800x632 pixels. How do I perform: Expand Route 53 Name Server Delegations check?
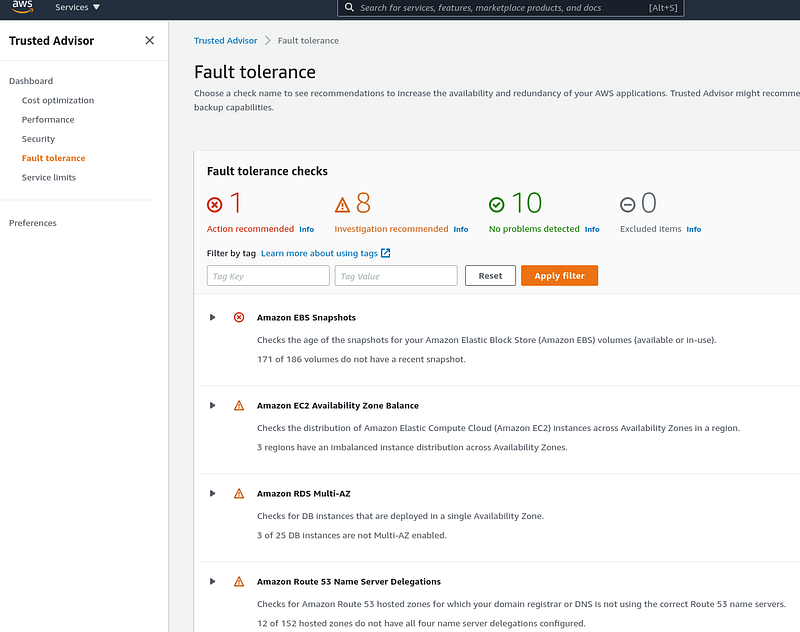click(x=212, y=582)
